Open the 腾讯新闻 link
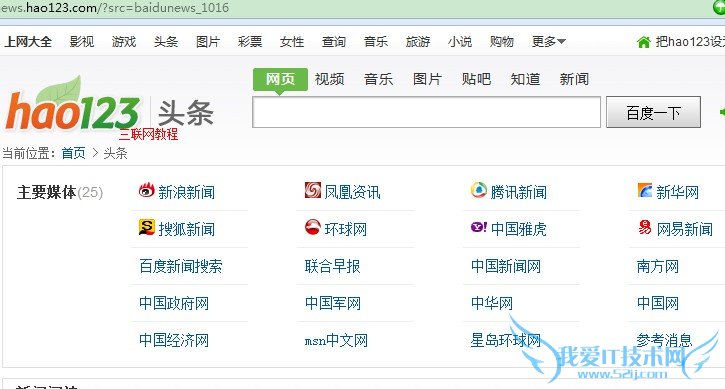The image size is (725, 389). (x=519, y=192)
